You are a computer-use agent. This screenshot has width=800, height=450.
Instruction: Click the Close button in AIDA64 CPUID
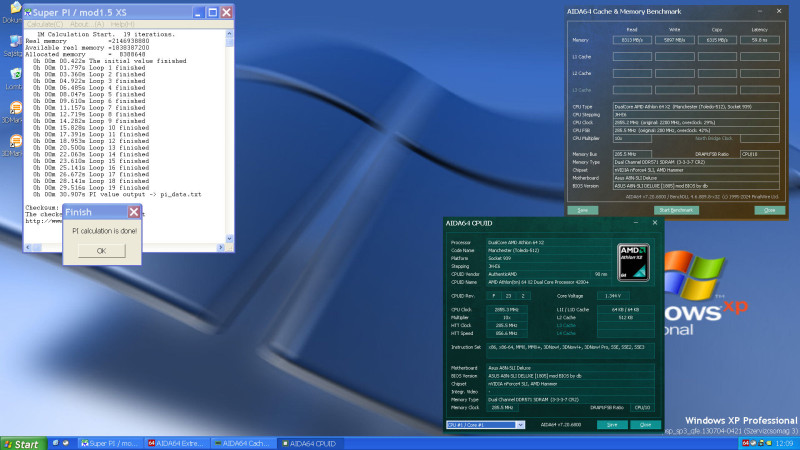(x=645, y=424)
